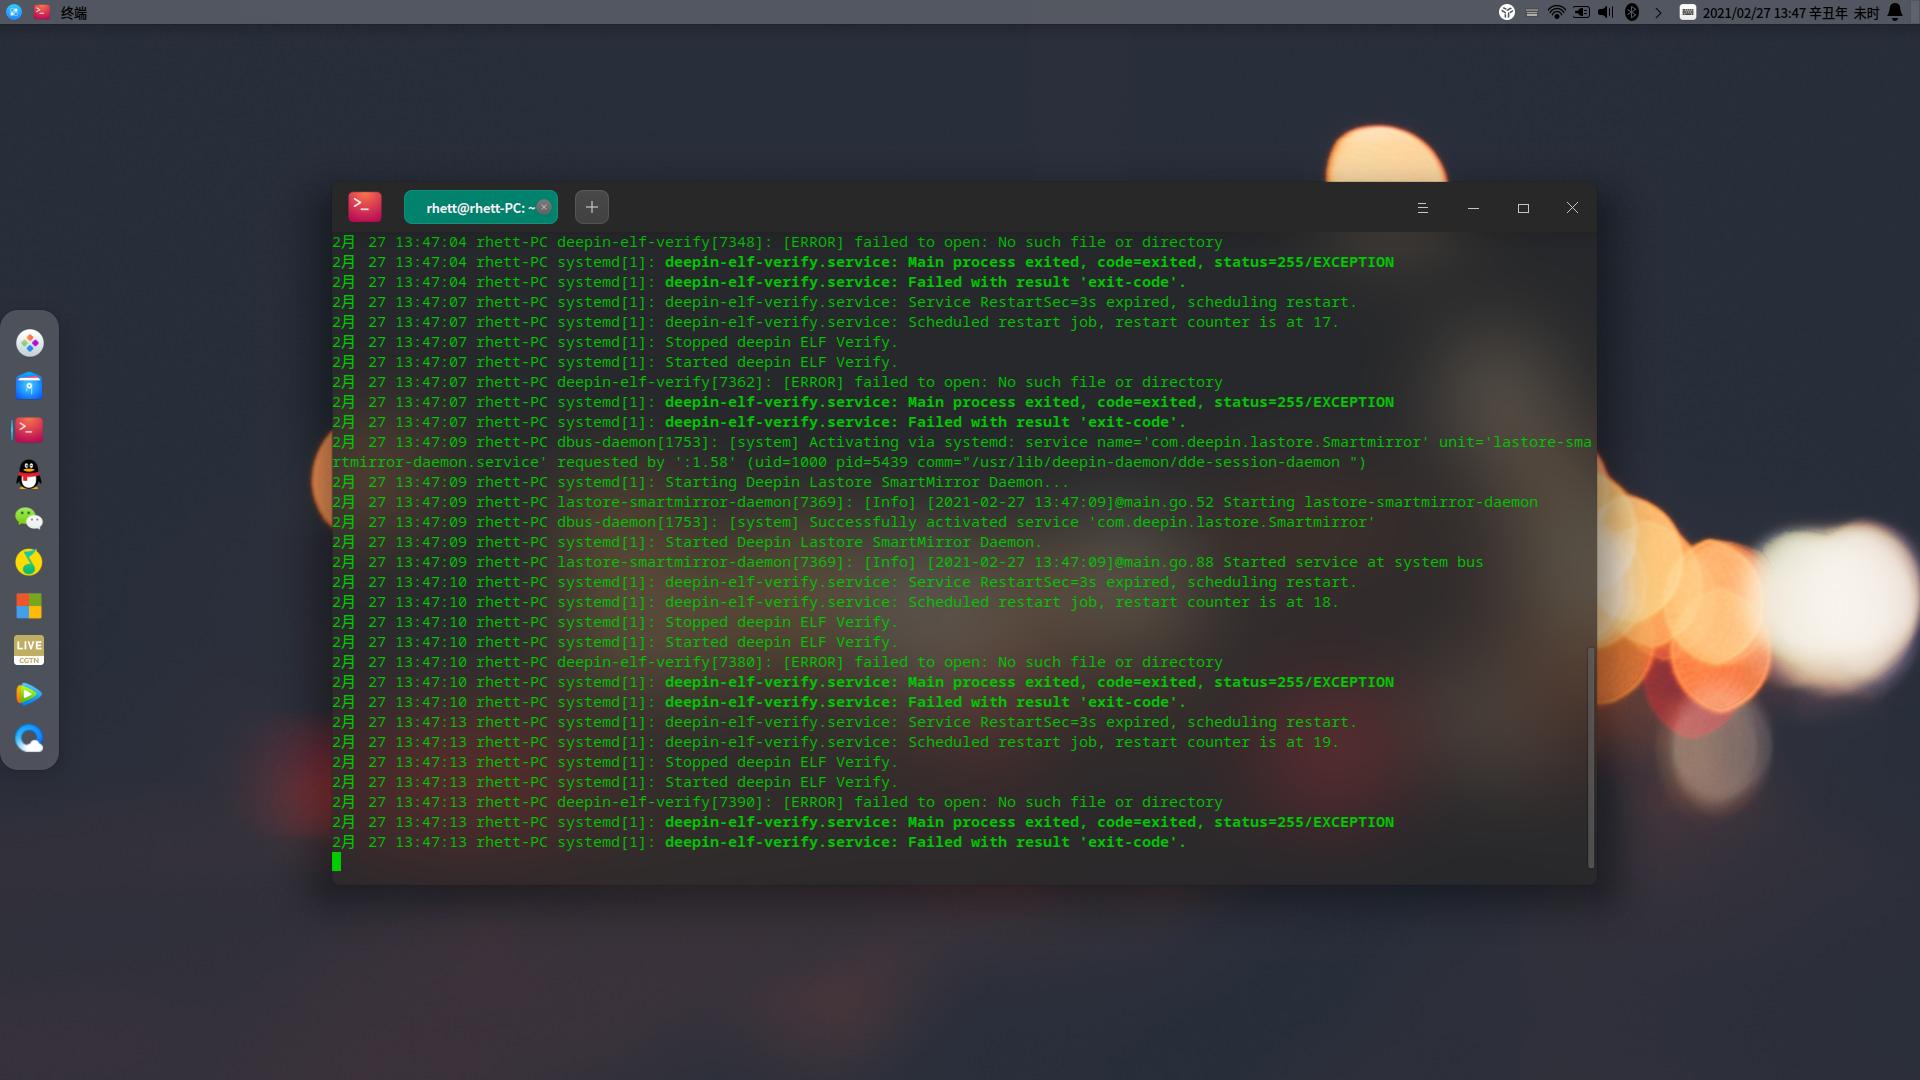
Task: Close the rhett@rhett-PC tab
Action: 544,207
